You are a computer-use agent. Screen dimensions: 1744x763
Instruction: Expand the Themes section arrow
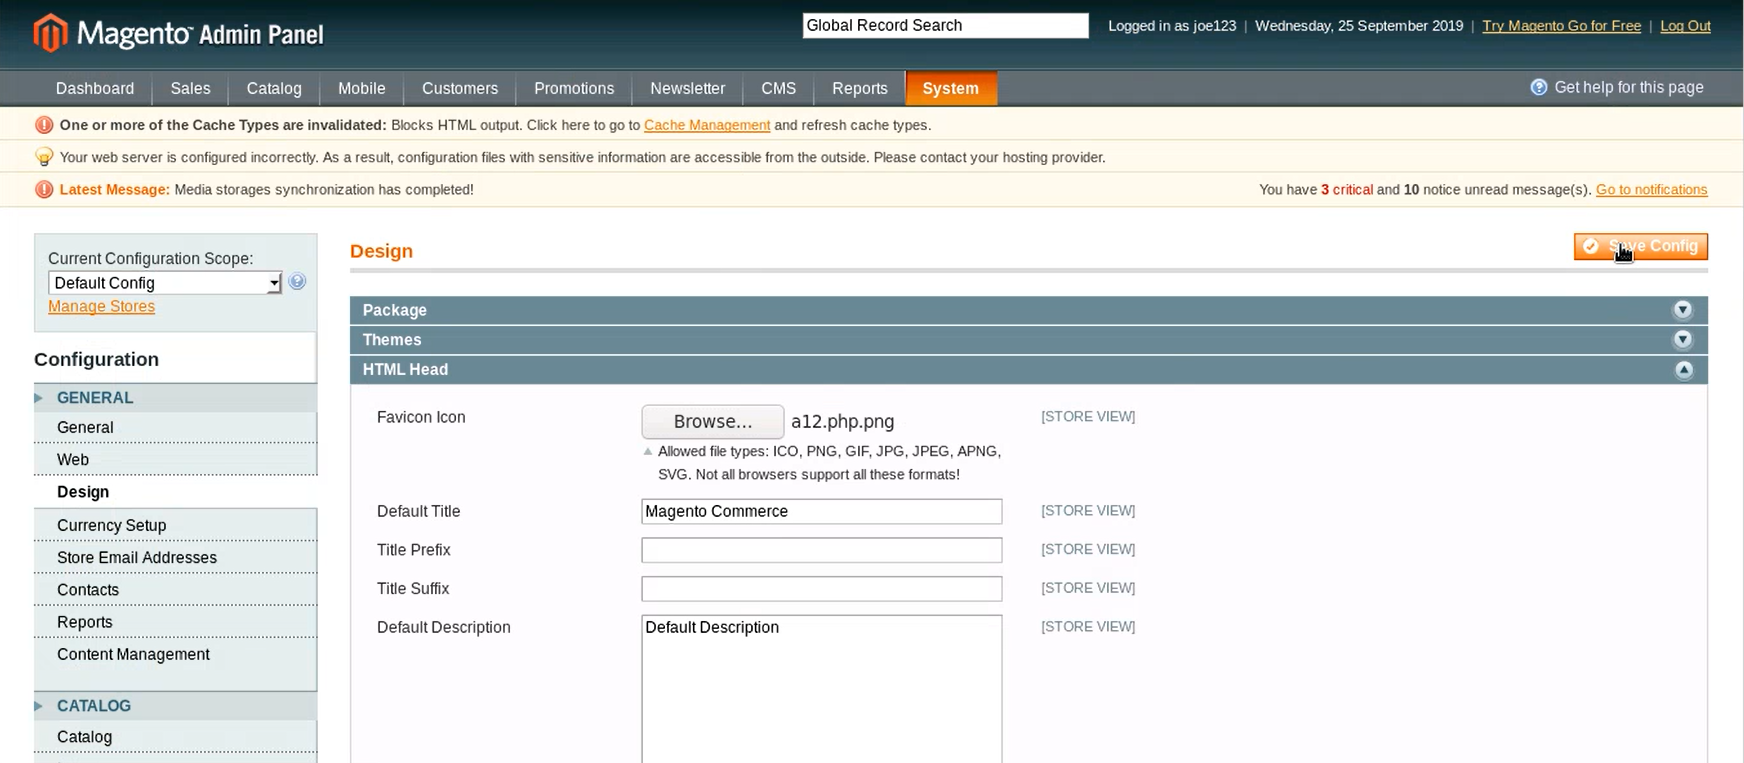pyautogui.click(x=1683, y=340)
